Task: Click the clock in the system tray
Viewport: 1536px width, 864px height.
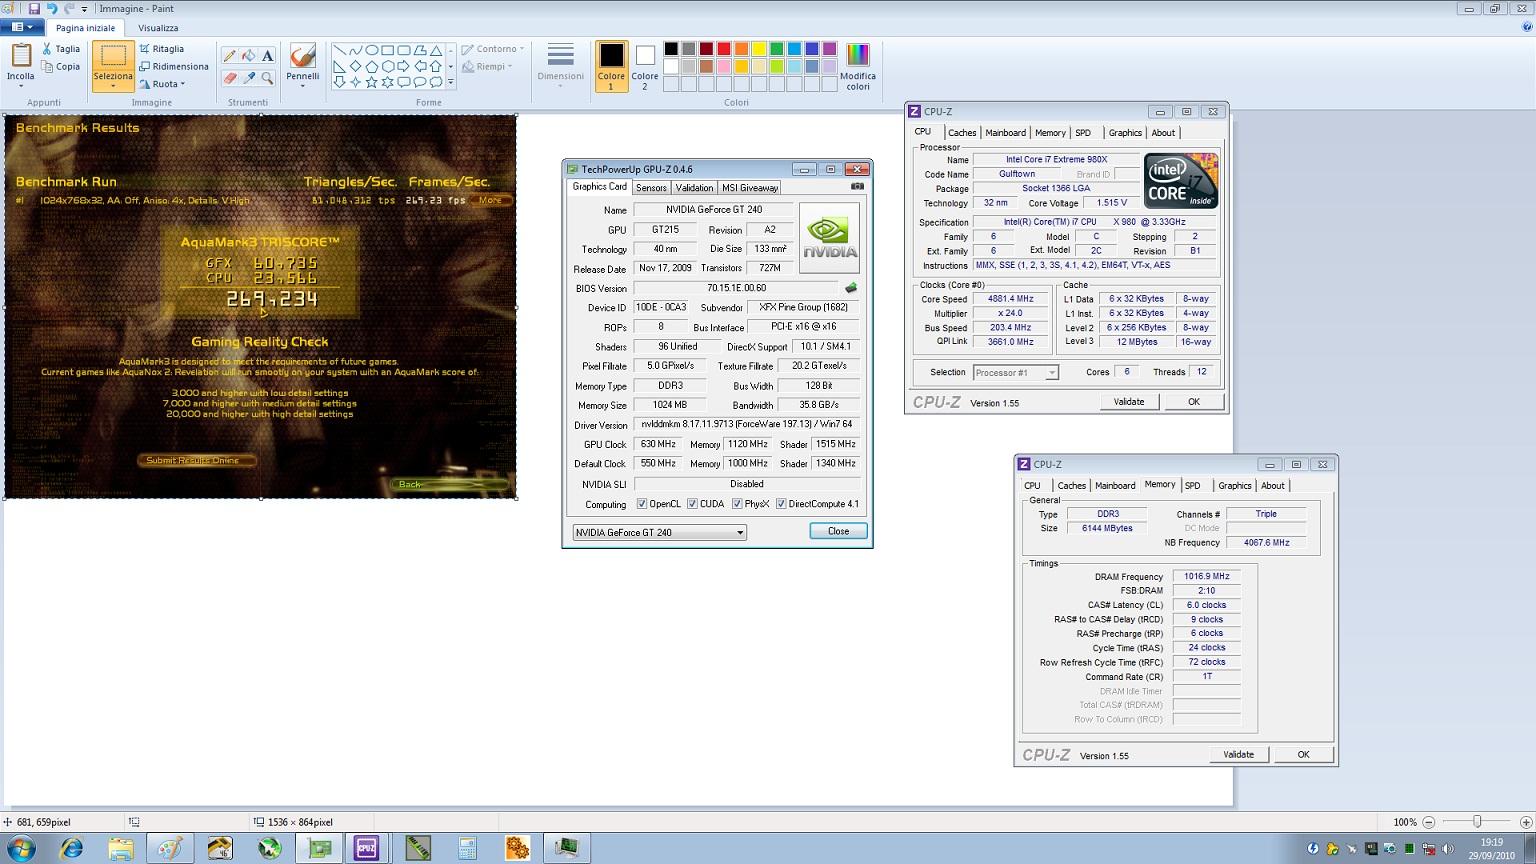Action: pyautogui.click(x=1491, y=849)
